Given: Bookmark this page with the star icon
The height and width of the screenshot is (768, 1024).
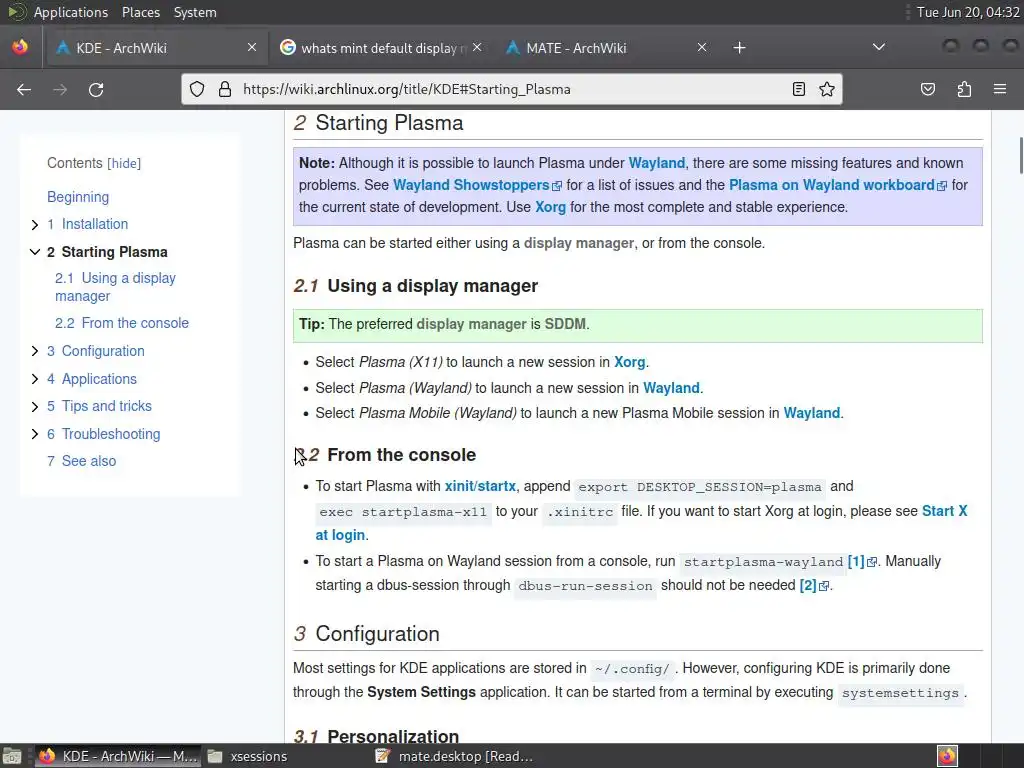Looking at the screenshot, I should 827,89.
